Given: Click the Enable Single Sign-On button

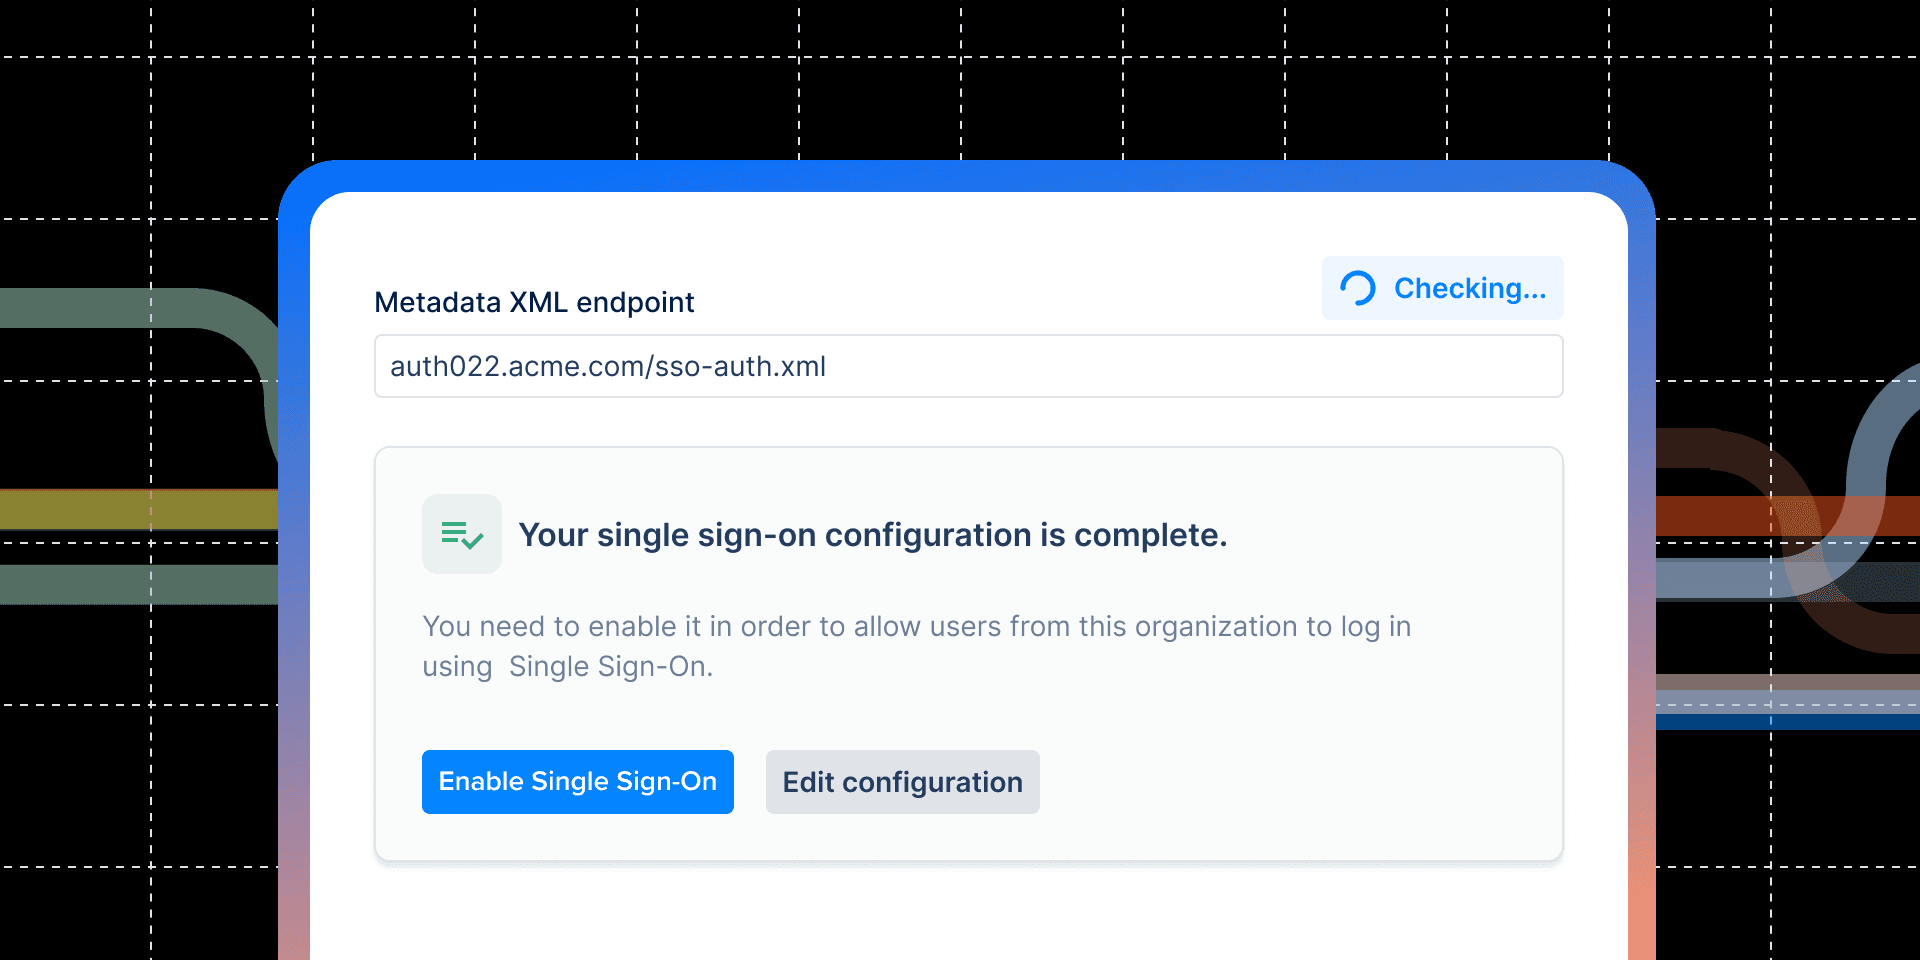Looking at the screenshot, I should (x=578, y=782).
